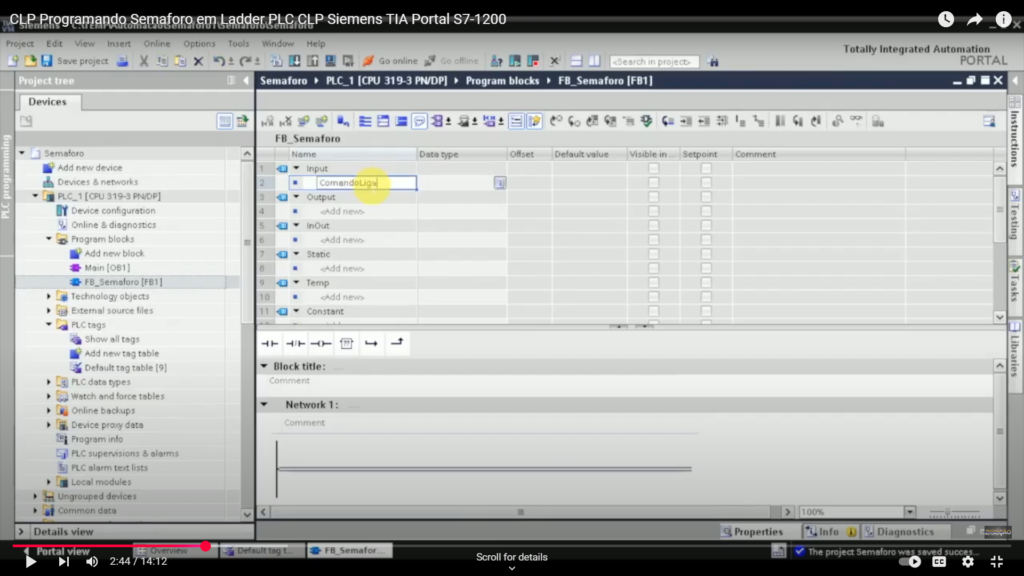The width and height of the screenshot is (1024, 576).
Task: Click the Cut scissors icon
Action: (x=144, y=61)
